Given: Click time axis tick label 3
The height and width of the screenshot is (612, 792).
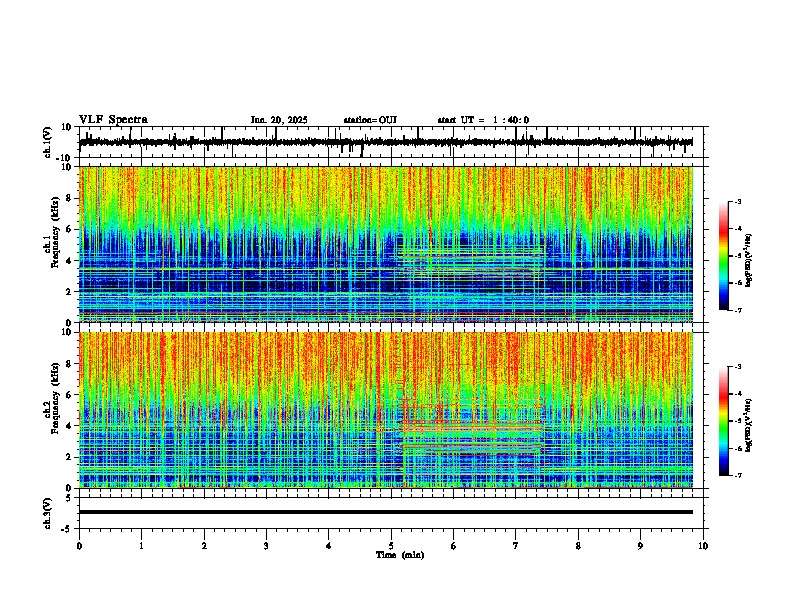Looking at the screenshot, I should pyautogui.click(x=266, y=546).
